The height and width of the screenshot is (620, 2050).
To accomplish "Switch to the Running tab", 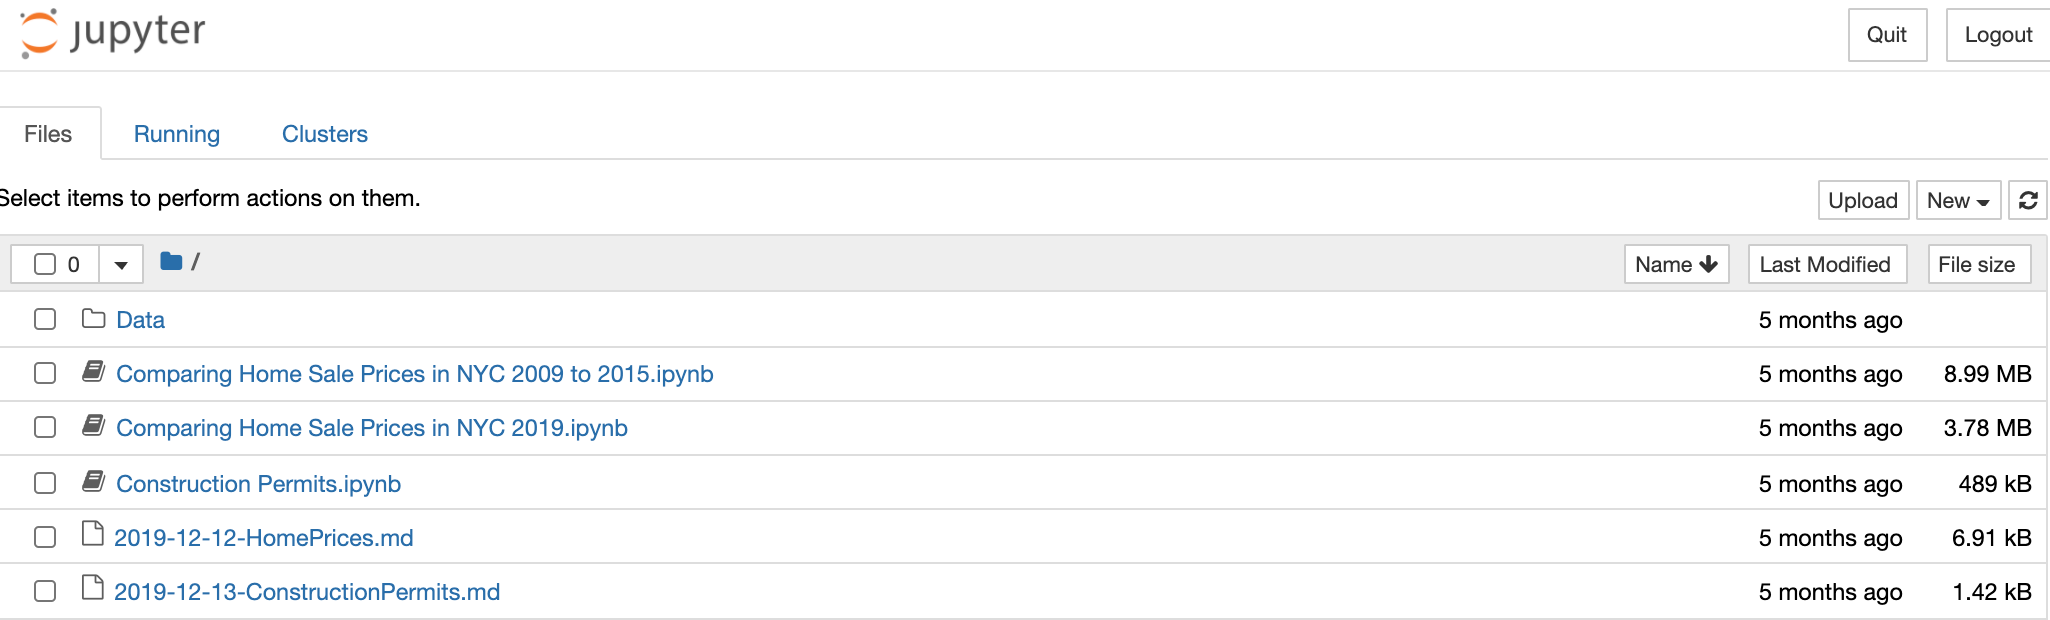I will click(176, 133).
